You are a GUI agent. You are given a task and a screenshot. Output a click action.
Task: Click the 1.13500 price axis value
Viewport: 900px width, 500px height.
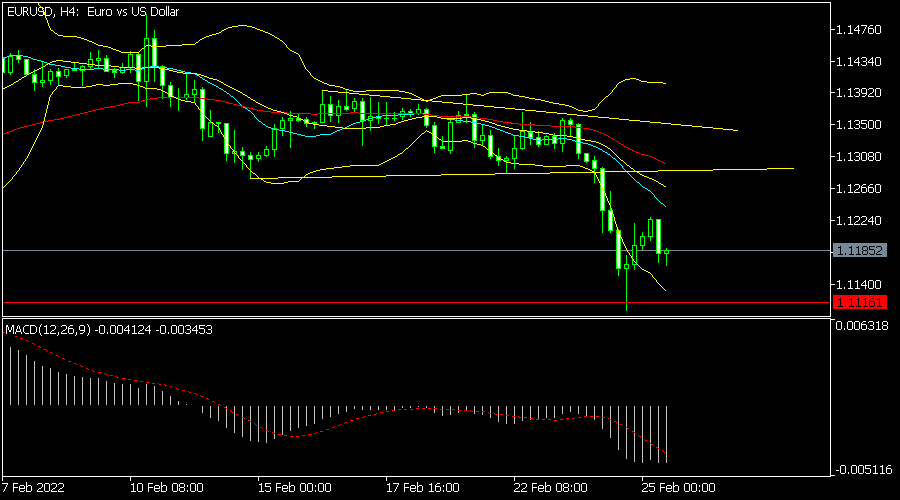[x=859, y=125]
